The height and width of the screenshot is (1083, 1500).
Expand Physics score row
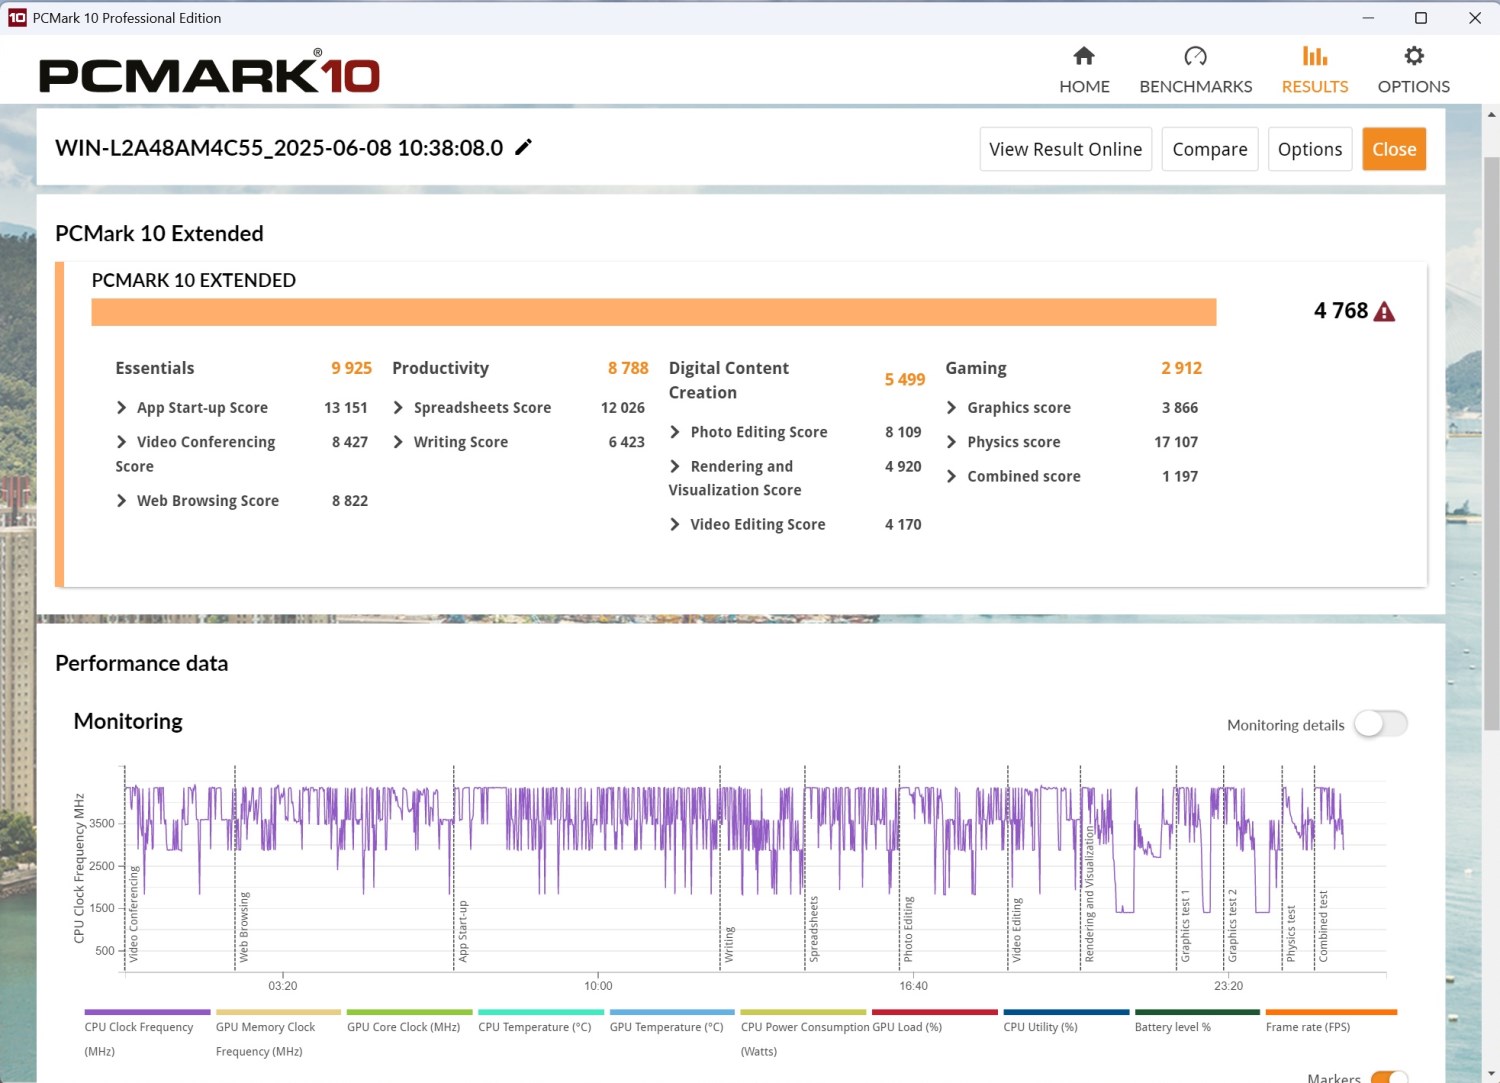(952, 442)
